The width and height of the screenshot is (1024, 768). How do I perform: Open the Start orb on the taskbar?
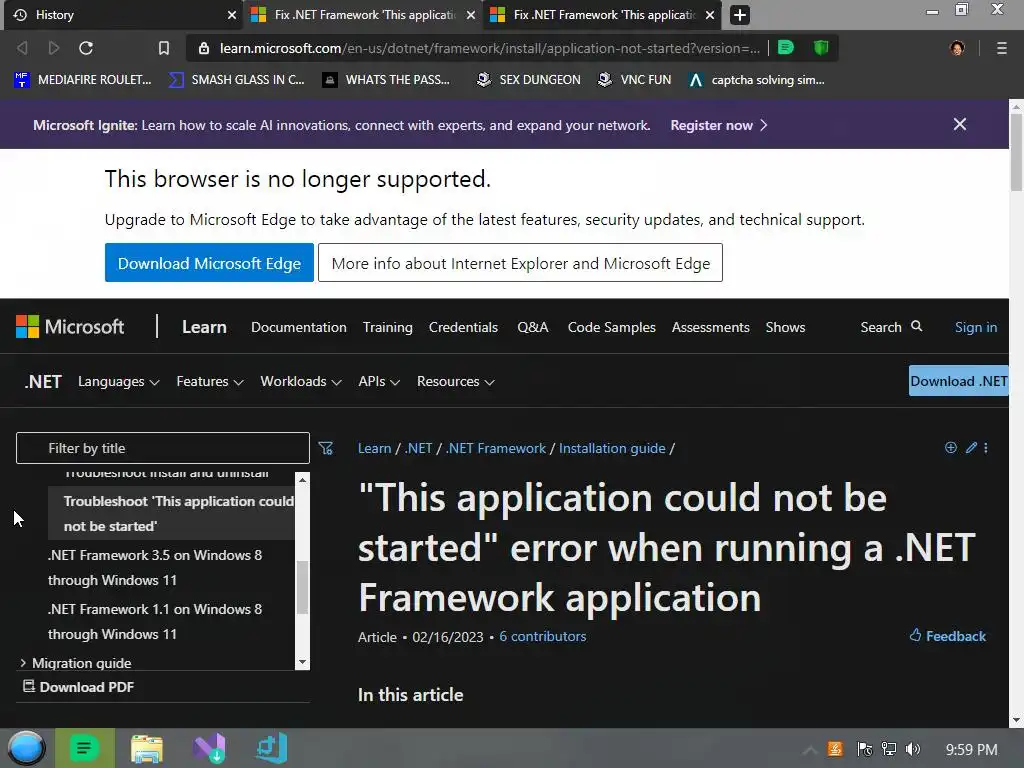click(26, 748)
